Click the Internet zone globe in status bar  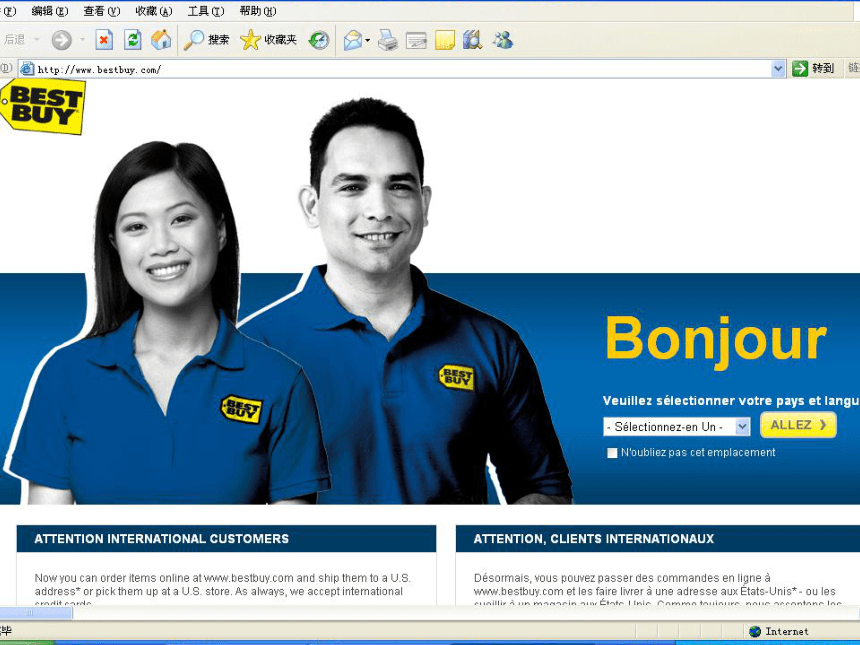point(755,631)
